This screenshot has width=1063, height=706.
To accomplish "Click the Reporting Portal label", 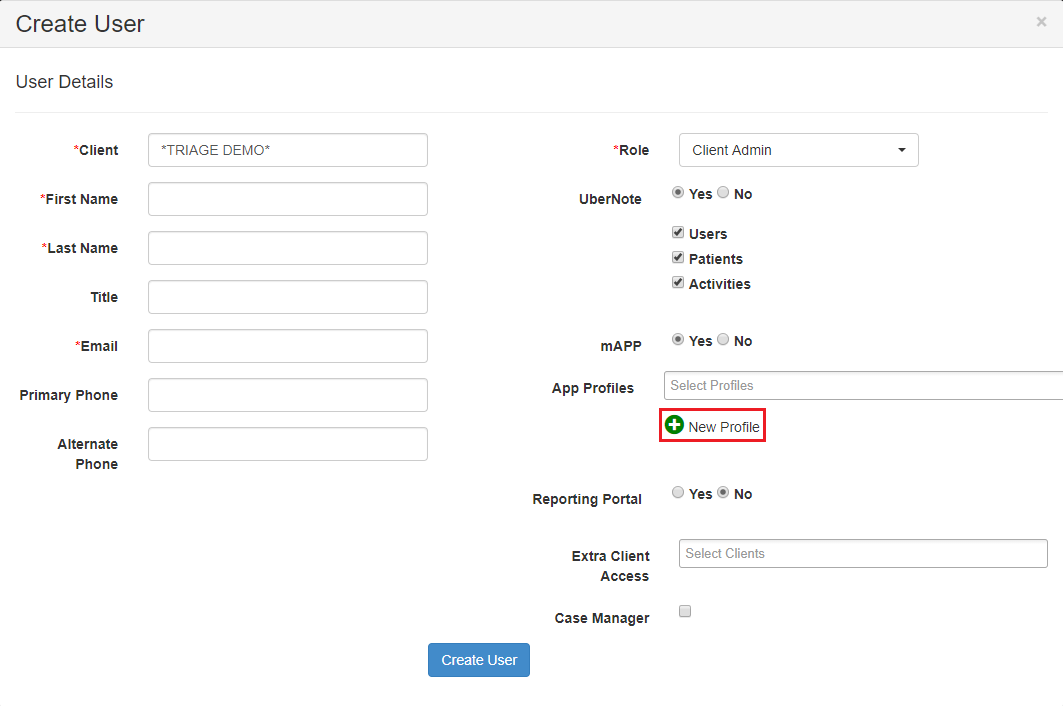I will pyautogui.click(x=587, y=499).
